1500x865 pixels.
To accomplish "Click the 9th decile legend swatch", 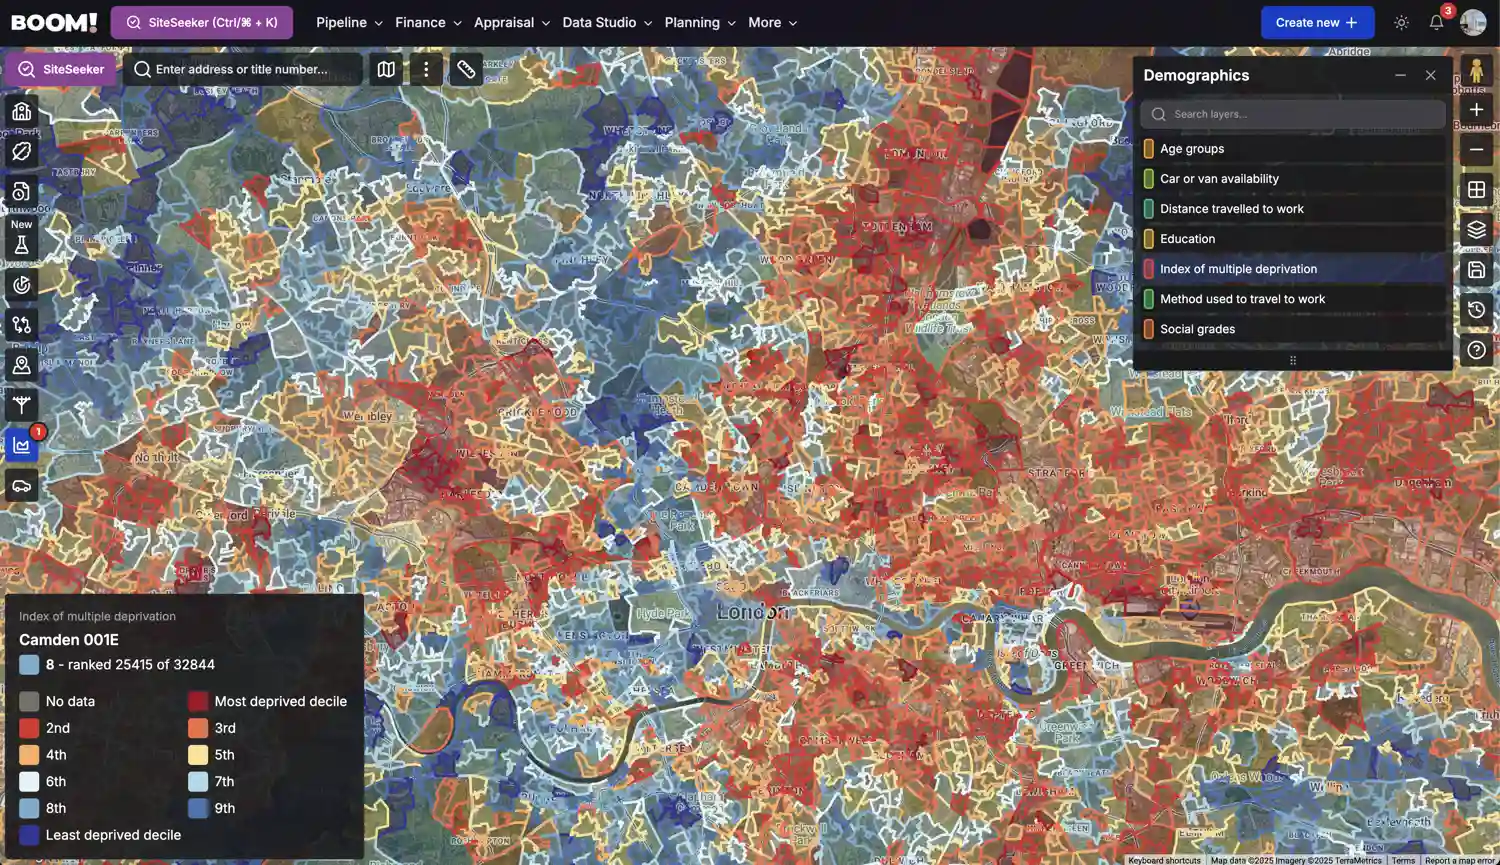I will tap(198, 808).
